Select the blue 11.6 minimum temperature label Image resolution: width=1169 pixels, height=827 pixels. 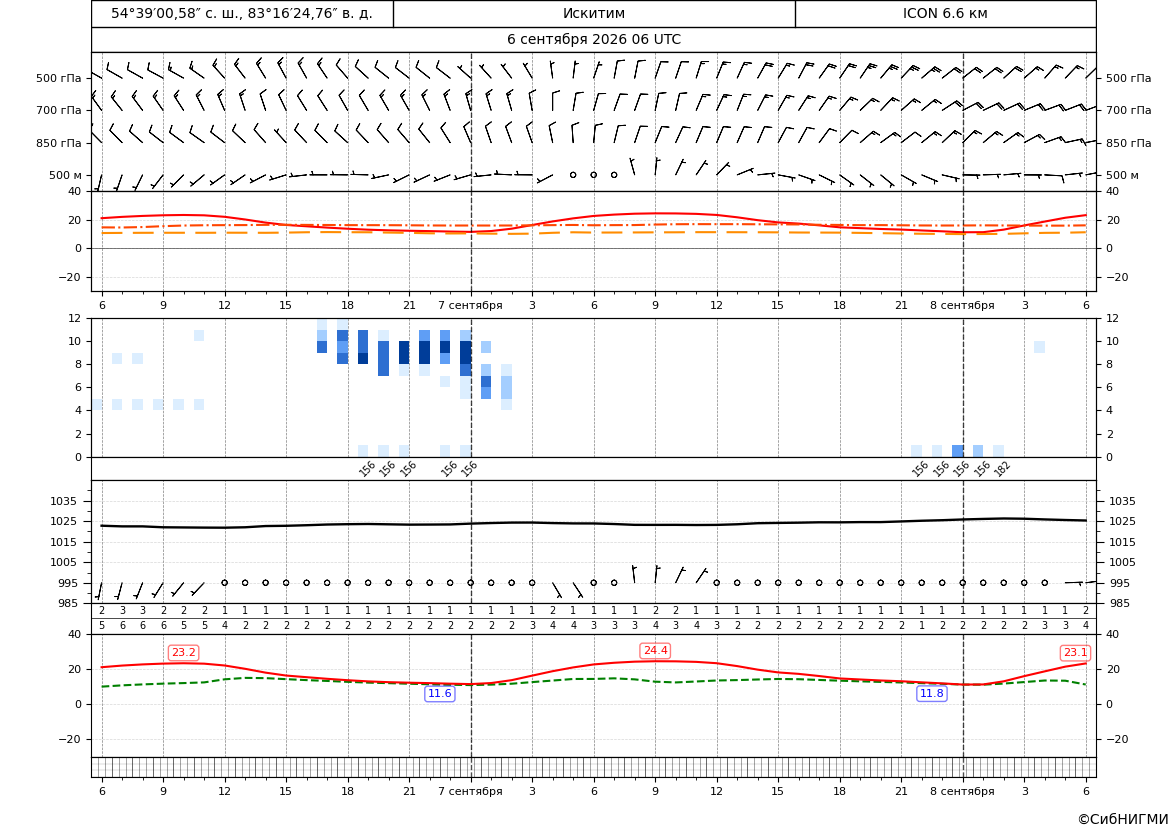click(439, 694)
